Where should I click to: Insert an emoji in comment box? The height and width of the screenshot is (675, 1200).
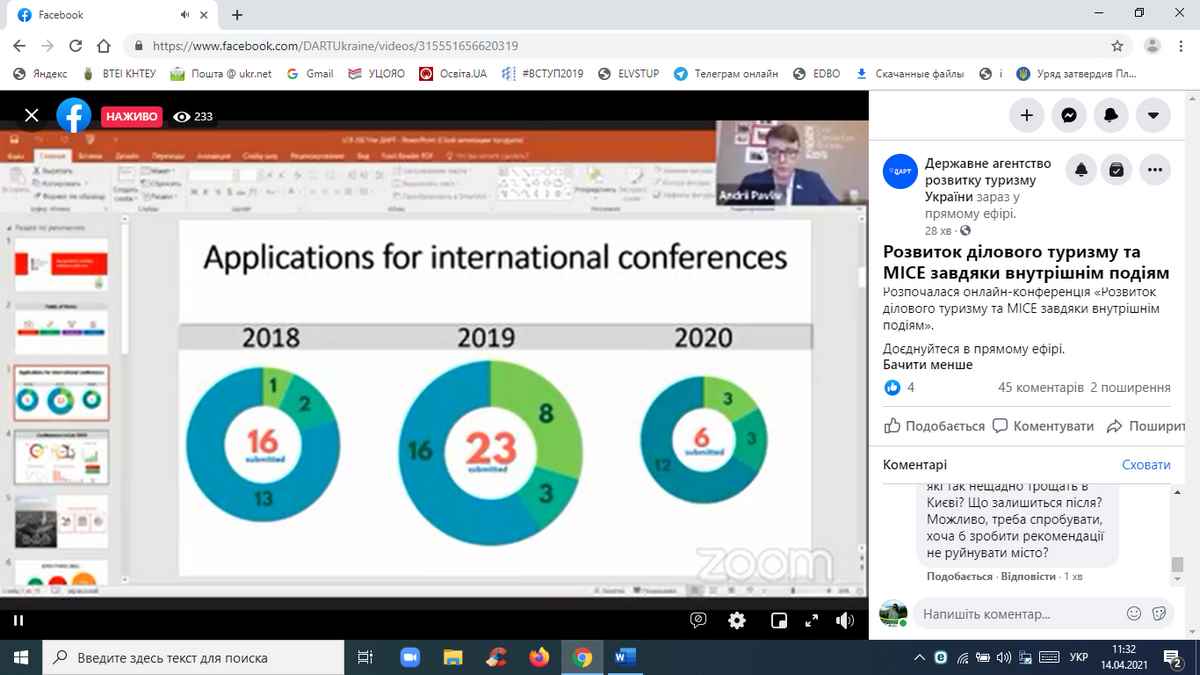(1134, 613)
